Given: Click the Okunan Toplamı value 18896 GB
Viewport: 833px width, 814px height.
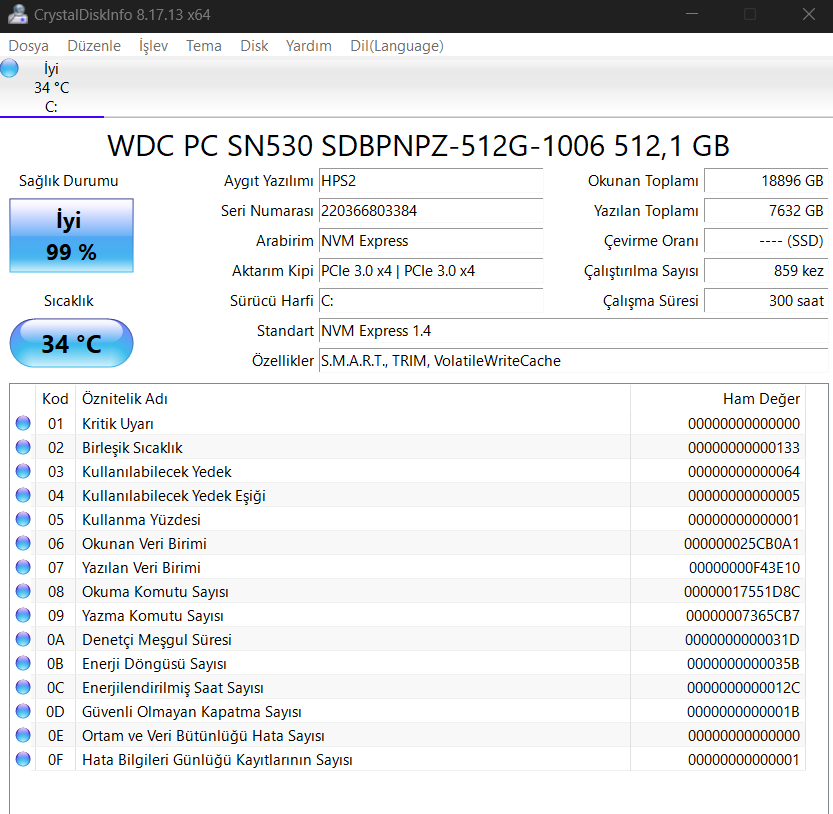Looking at the screenshot, I should (766, 181).
